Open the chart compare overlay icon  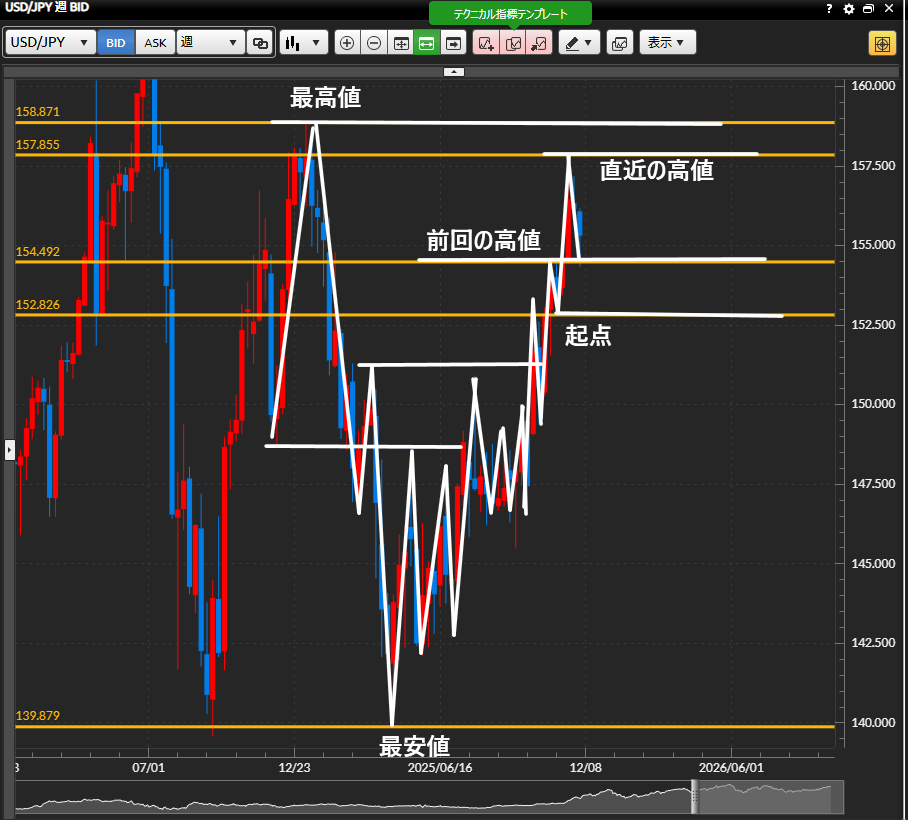[619, 43]
